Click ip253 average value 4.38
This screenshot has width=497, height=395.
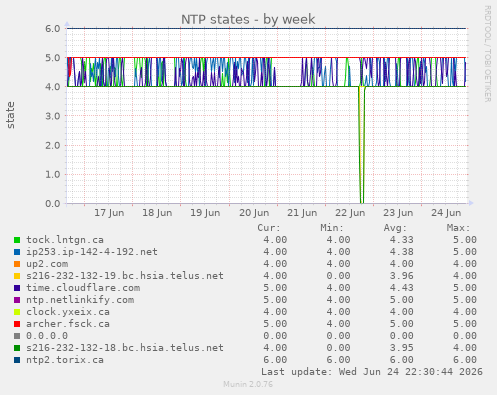click(x=401, y=252)
